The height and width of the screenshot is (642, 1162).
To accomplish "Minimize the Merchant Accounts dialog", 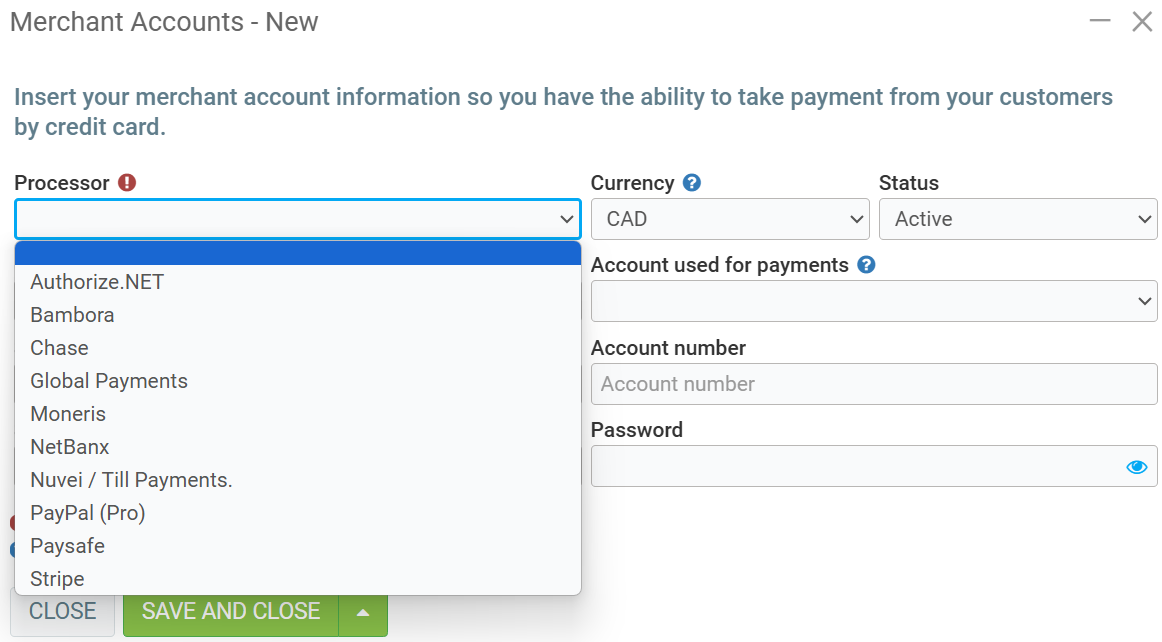I will click(1100, 21).
